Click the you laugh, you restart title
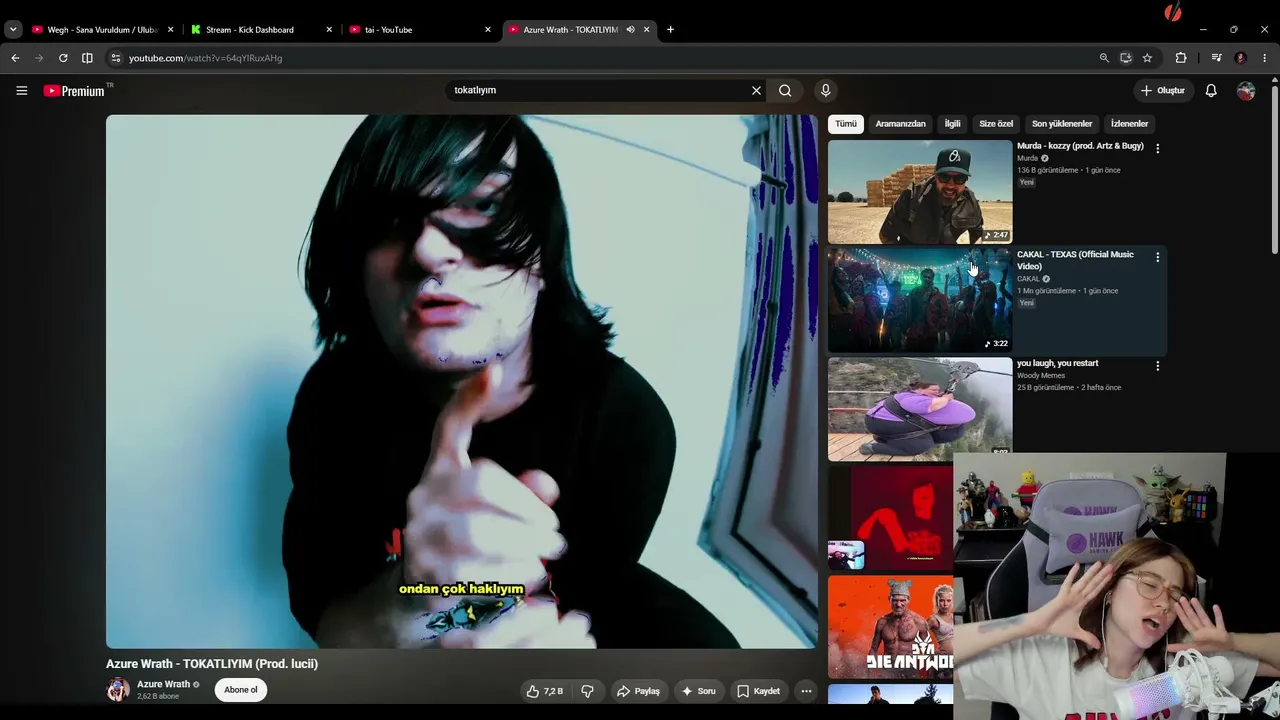 pyautogui.click(x=1057, y=363)
